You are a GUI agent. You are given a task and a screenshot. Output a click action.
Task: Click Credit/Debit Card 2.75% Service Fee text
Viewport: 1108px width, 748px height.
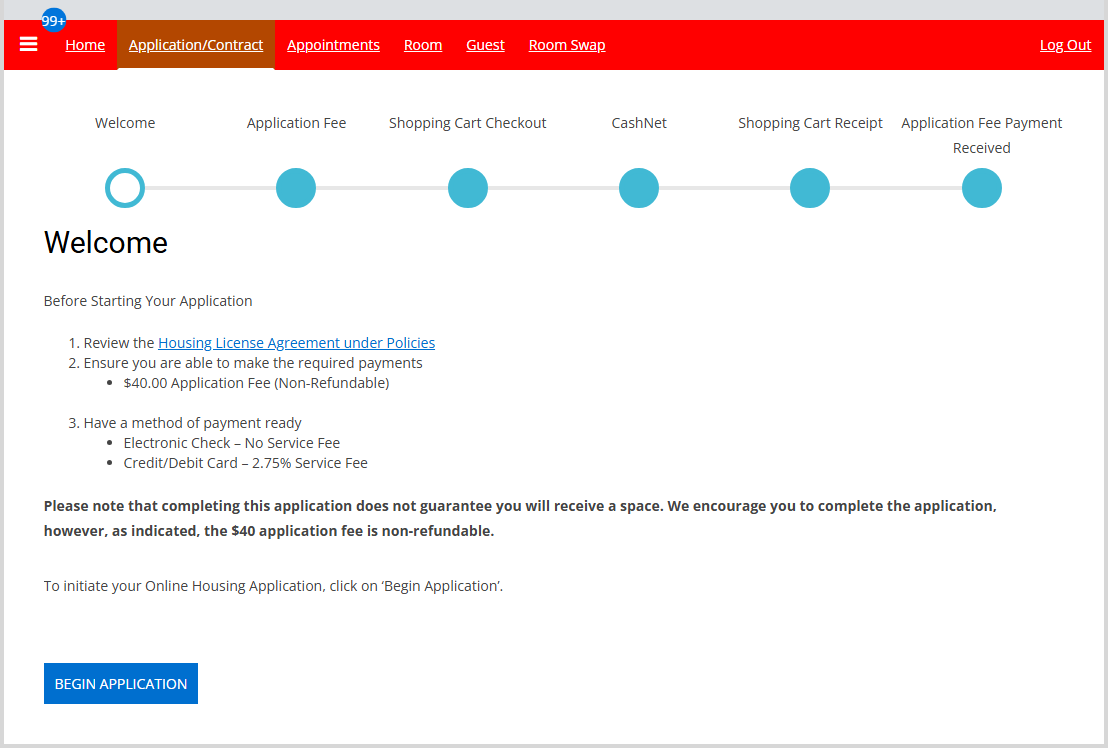click(x=245, y=463)
